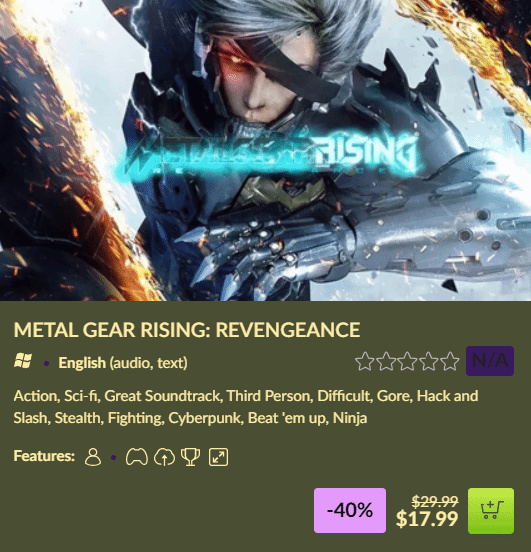The image size is (531, 552).
Task: Click the controller support feature icon
Action: (x=137, y=457)
